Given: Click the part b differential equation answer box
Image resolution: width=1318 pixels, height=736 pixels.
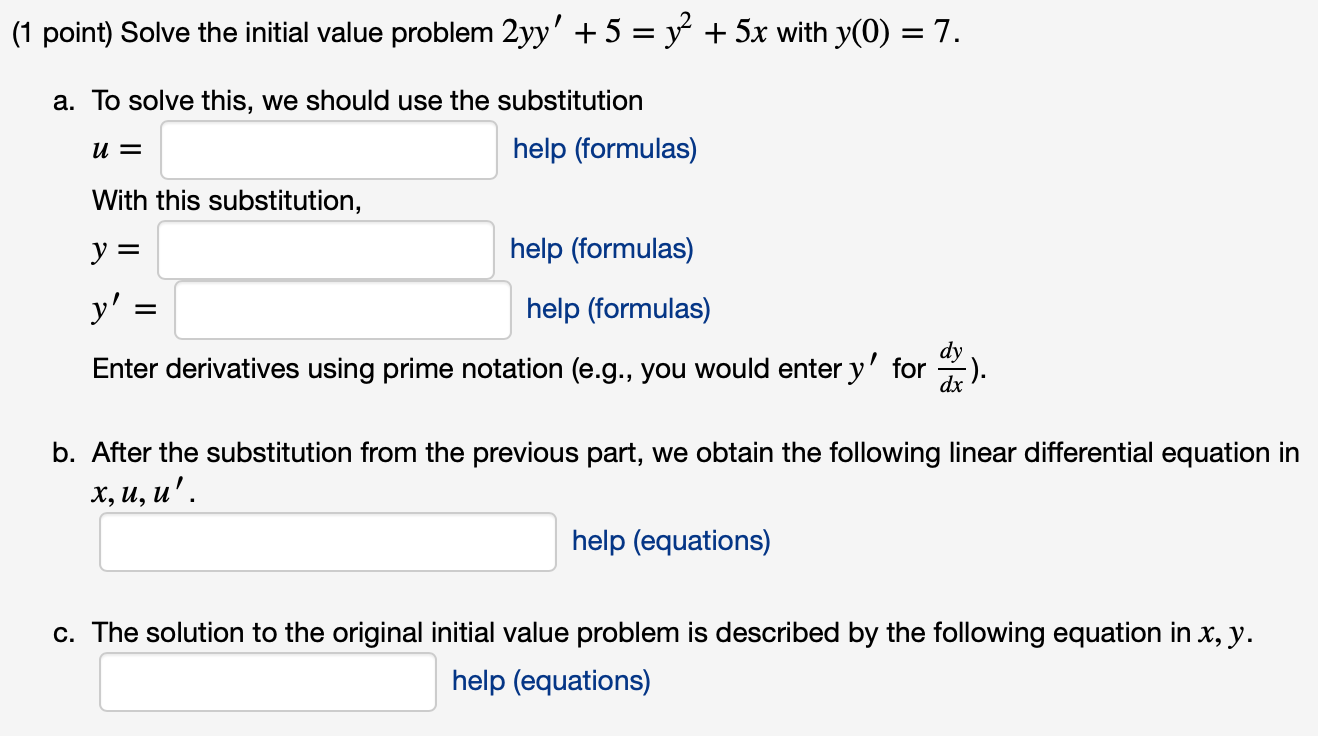Looking at the screenshot, I should (x=327, y=541).
